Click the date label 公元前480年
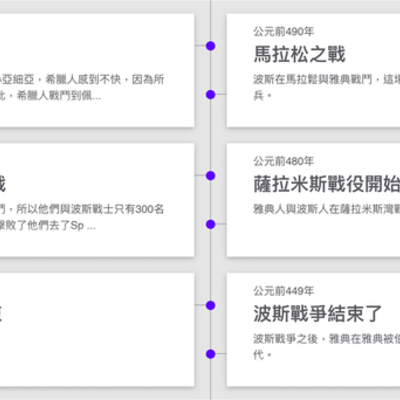The height and width of the screenshot is (400, 400). [284, 161]
